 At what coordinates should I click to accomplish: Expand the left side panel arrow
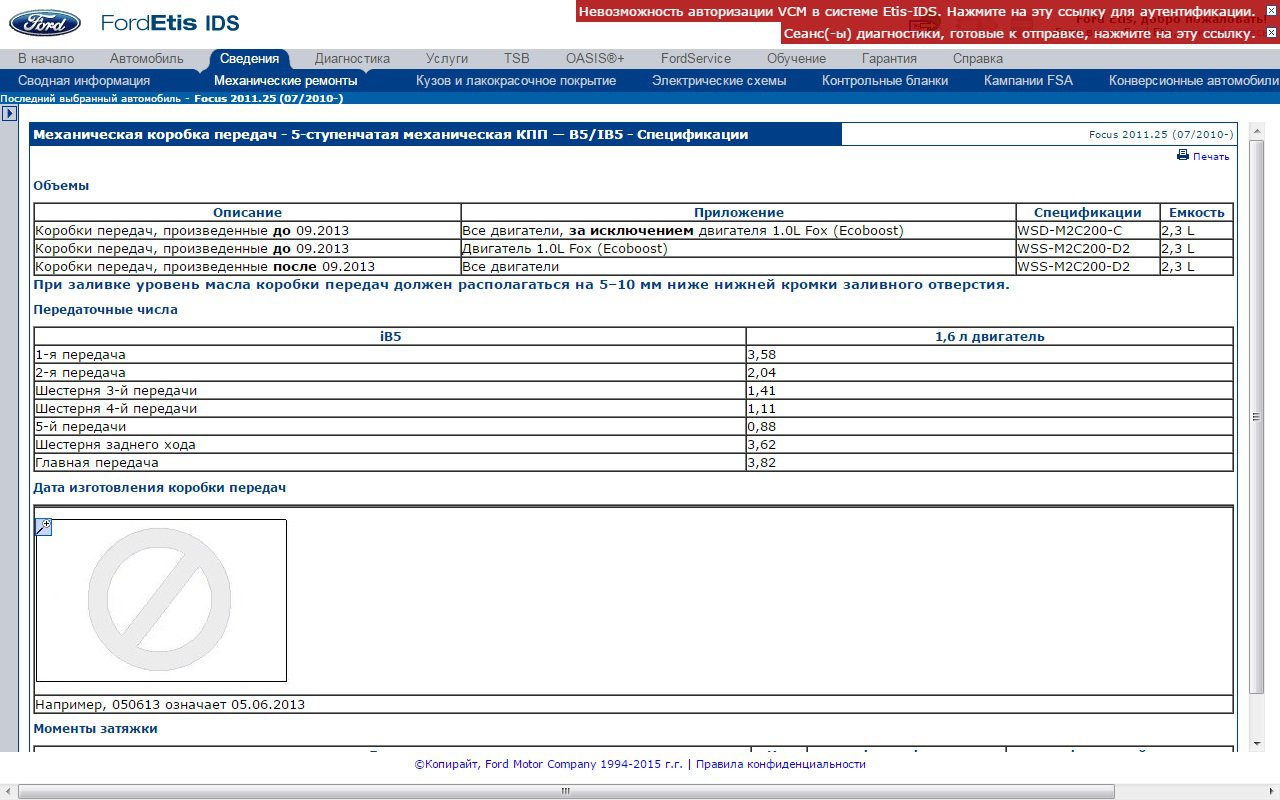(9, 114)
